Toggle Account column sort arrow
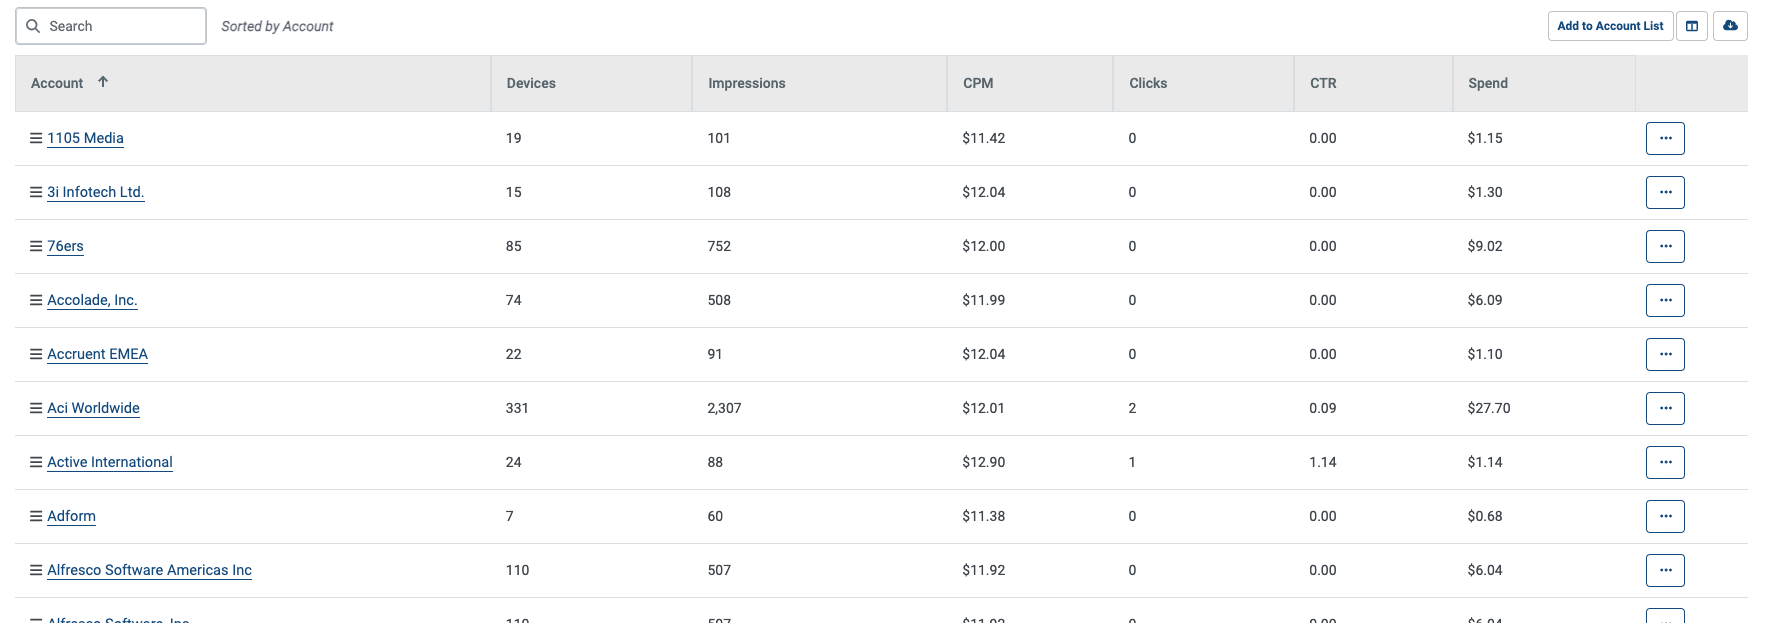The height and width of the screenshot is (623, 1765). pyautogui.click(x=103, y=82)
